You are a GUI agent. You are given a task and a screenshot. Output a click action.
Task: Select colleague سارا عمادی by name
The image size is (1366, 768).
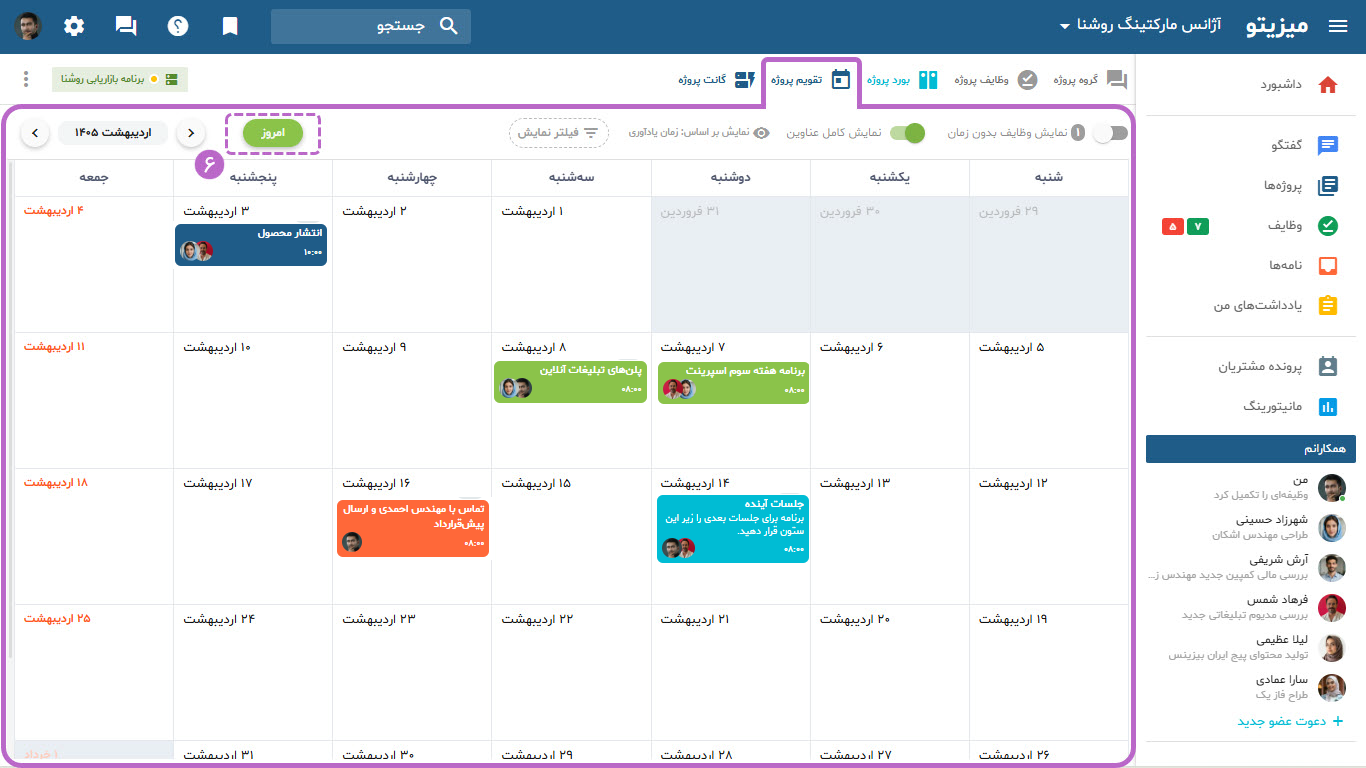click(1282, 679)
